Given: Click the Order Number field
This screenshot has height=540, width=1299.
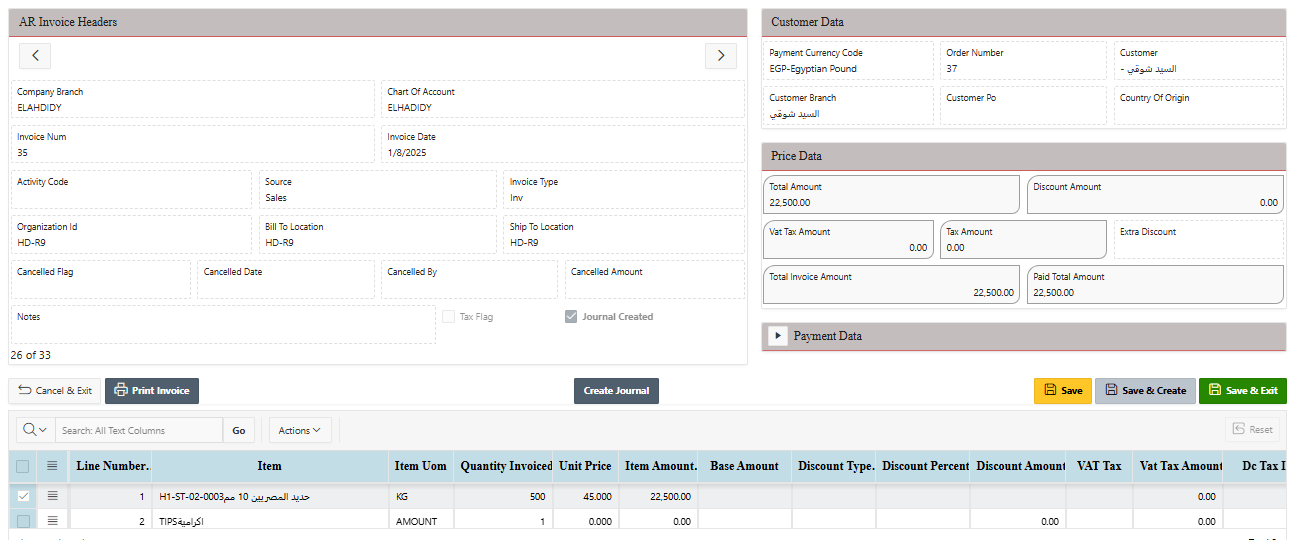Looking at the screenshot, I should (1024, 60).
